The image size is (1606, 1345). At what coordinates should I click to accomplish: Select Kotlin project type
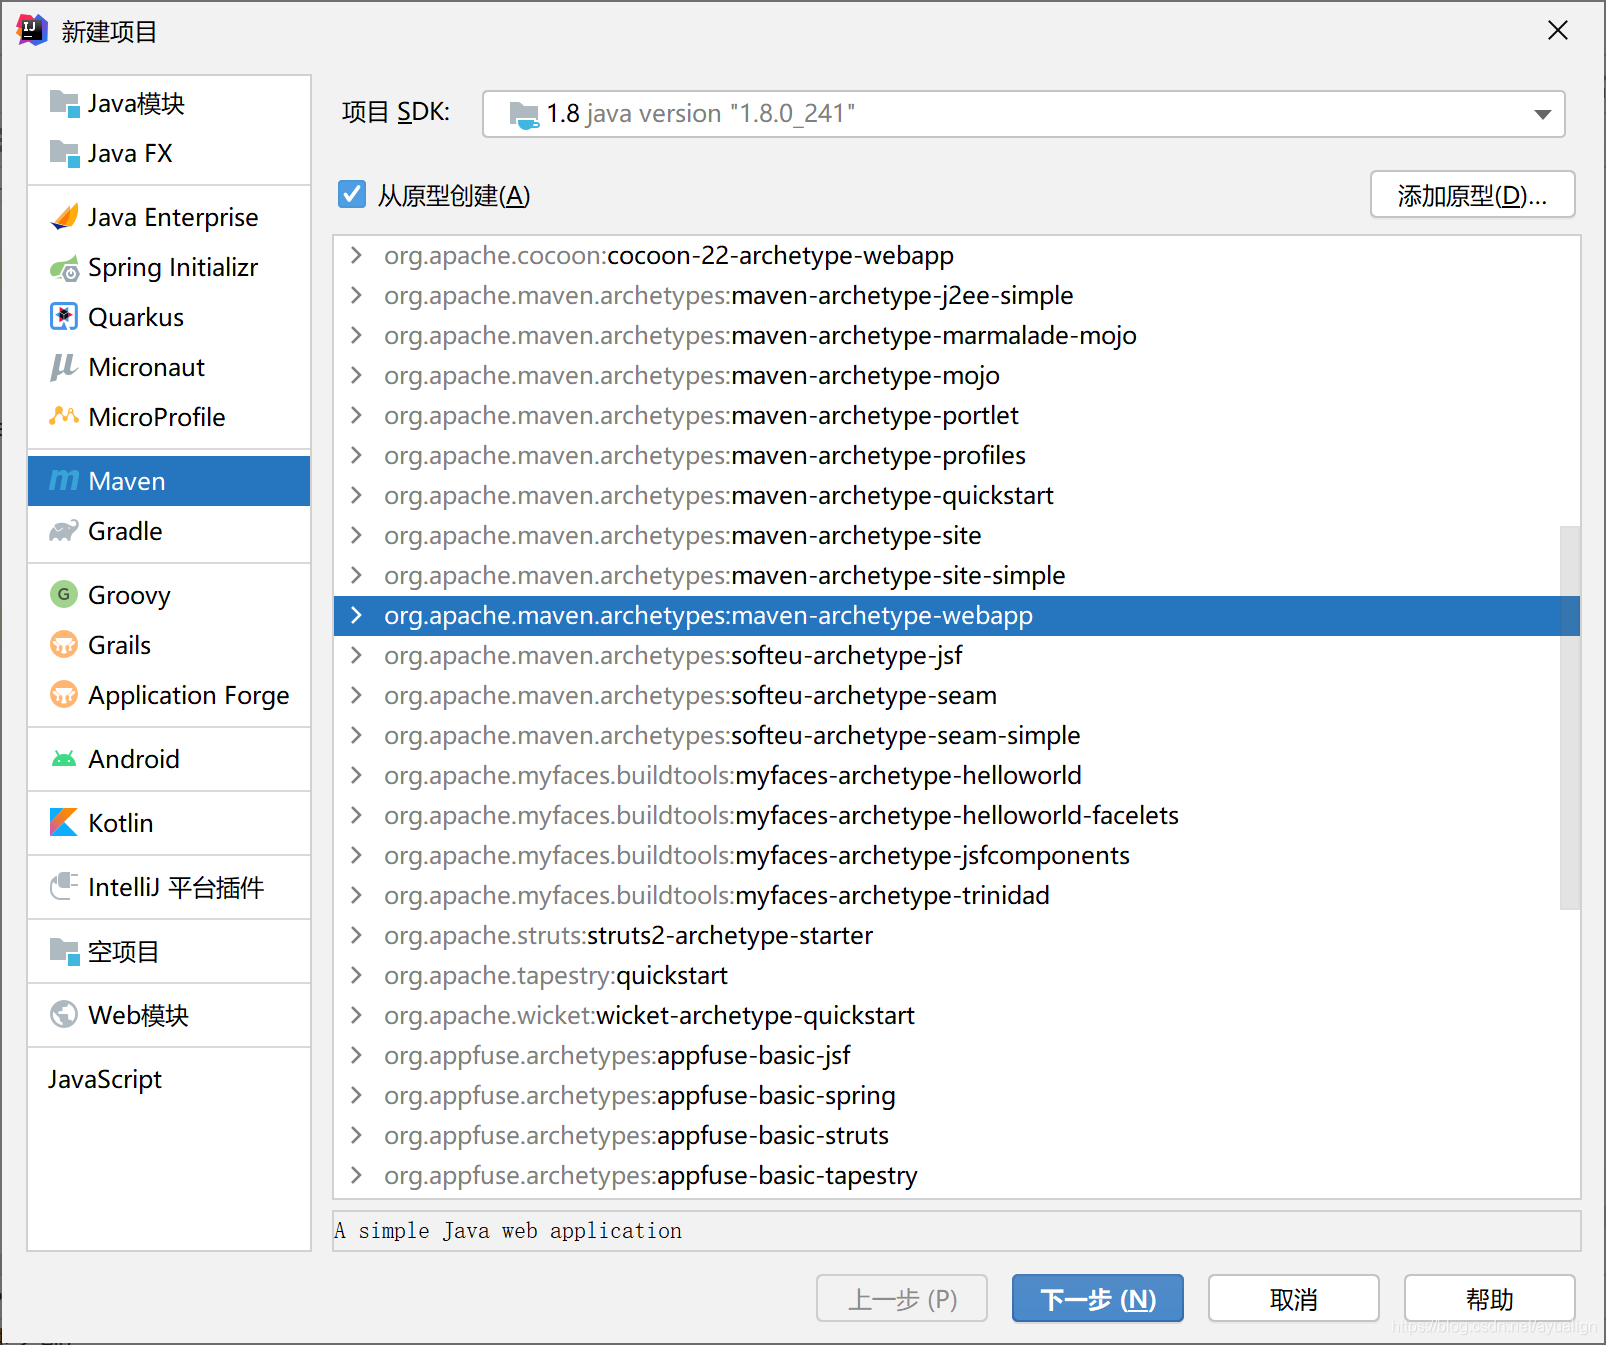pyautogui.click(x=169, y=823)
